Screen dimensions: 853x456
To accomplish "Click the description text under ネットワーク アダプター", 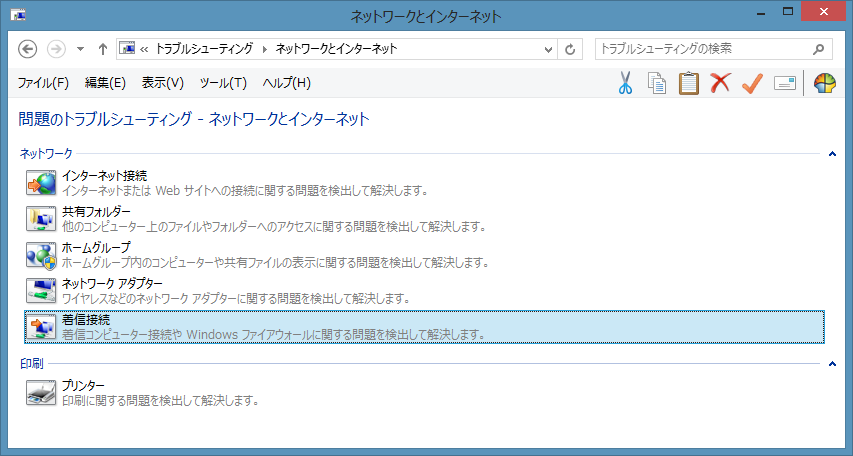I will pos(236,298).
